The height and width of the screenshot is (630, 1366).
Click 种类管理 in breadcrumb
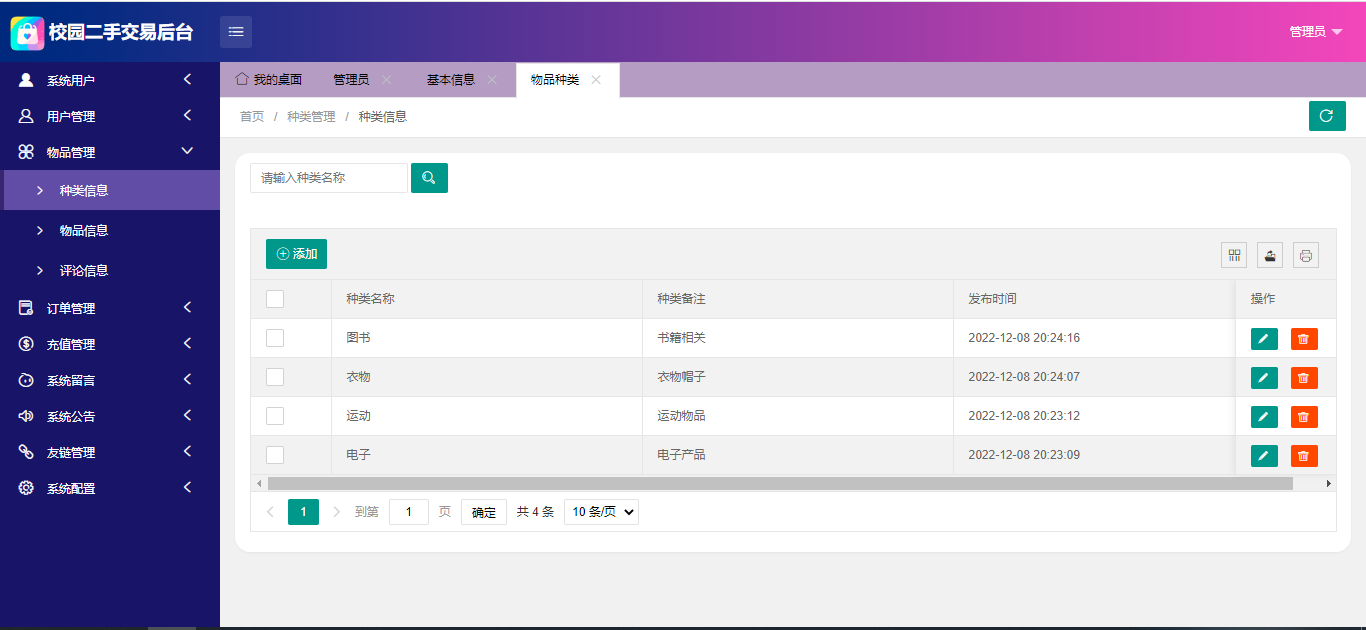click(x=311, y=117)
